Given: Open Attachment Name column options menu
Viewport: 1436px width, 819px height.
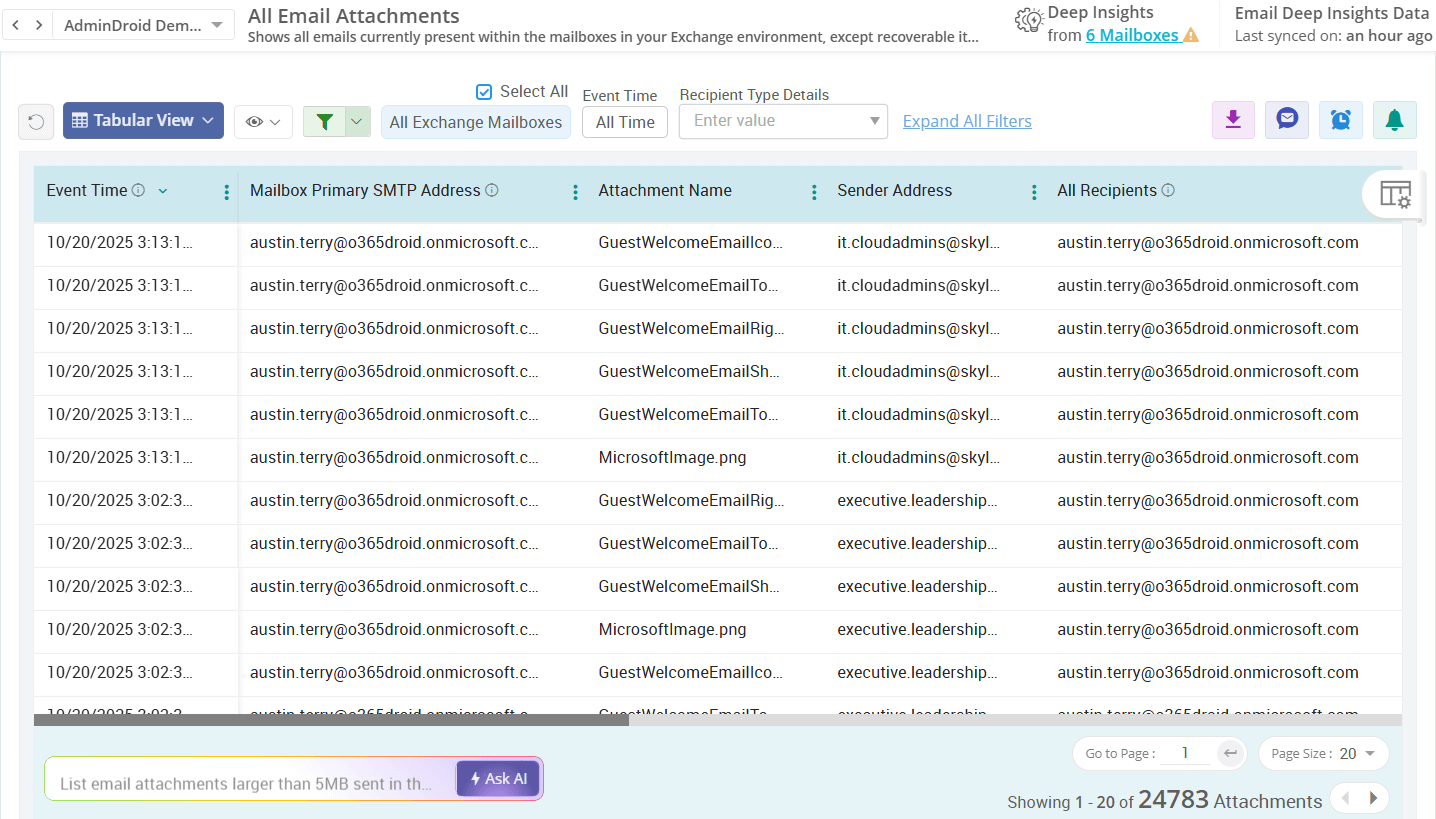Looking at the screenshot, I should point(814,190).
